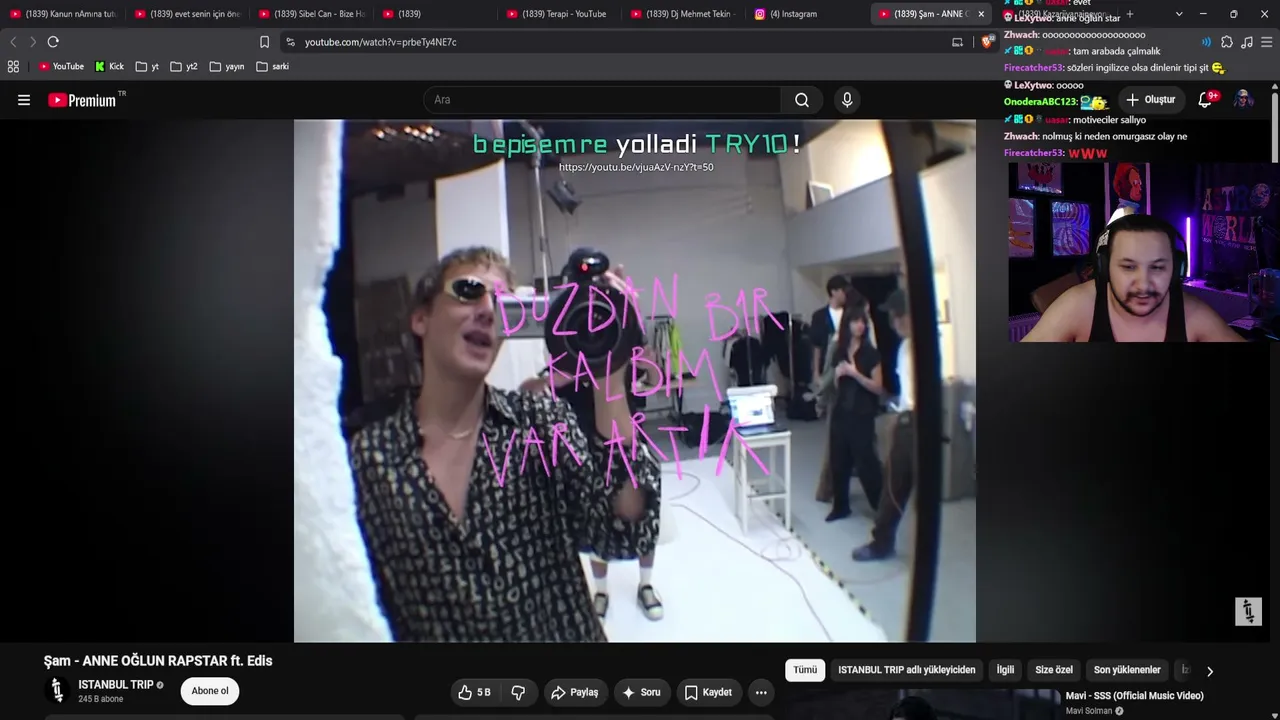Open the YouTube guide hamburger menu
Screen dimensions: 1280x720
click(24, 100)
